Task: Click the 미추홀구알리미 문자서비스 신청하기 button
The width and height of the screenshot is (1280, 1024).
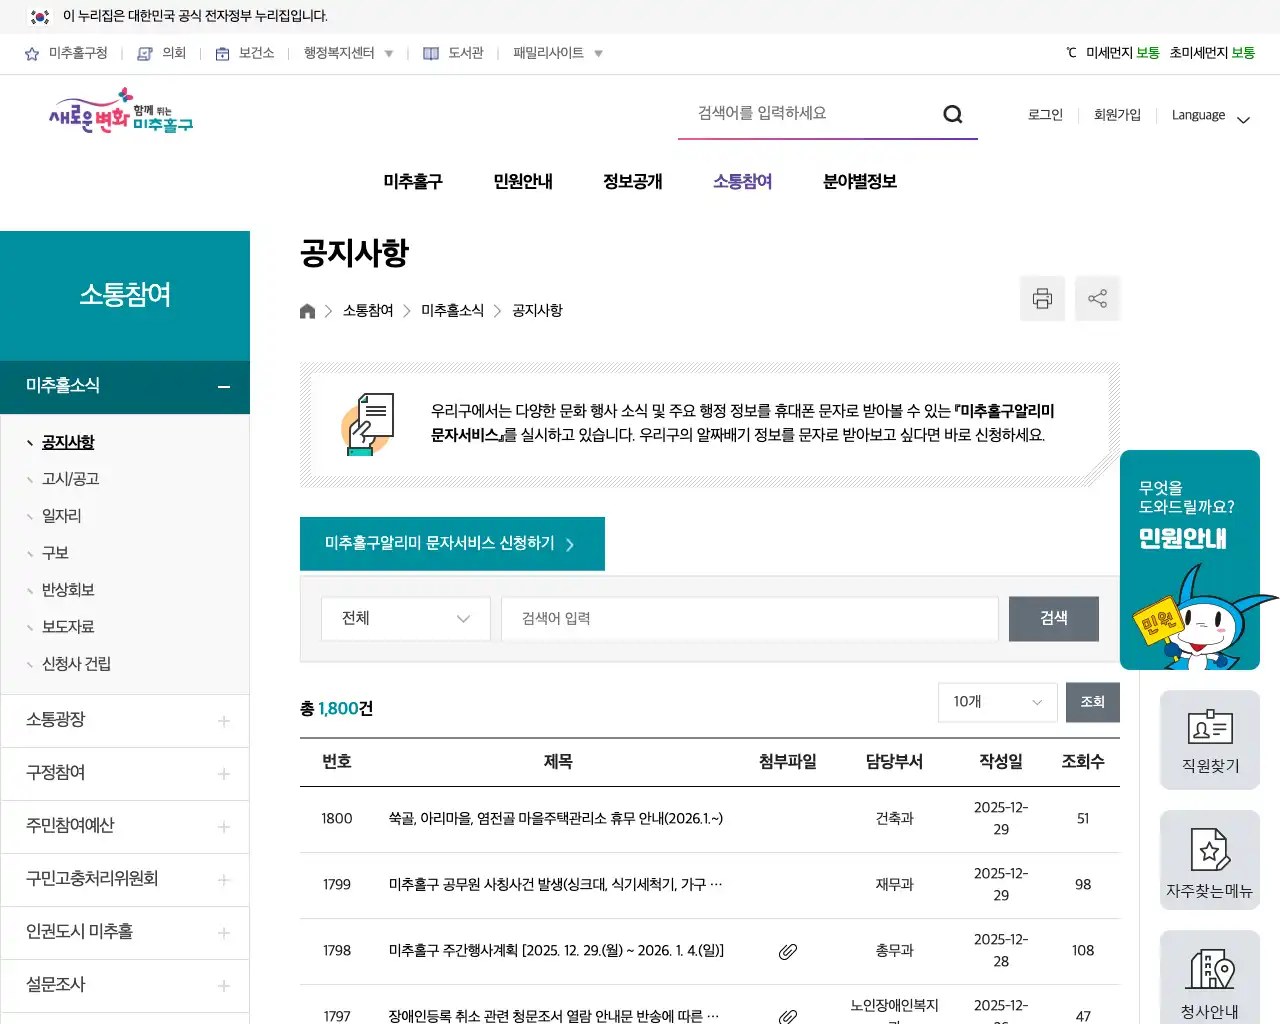Action: click(x=452, y=543)
